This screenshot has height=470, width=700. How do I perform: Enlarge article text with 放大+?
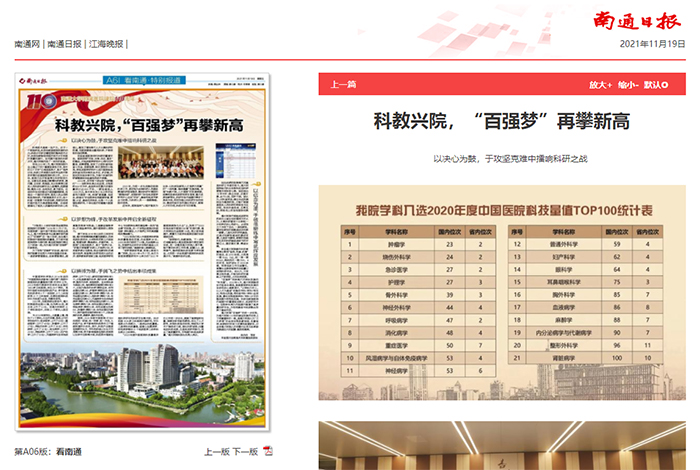[600, 86]
